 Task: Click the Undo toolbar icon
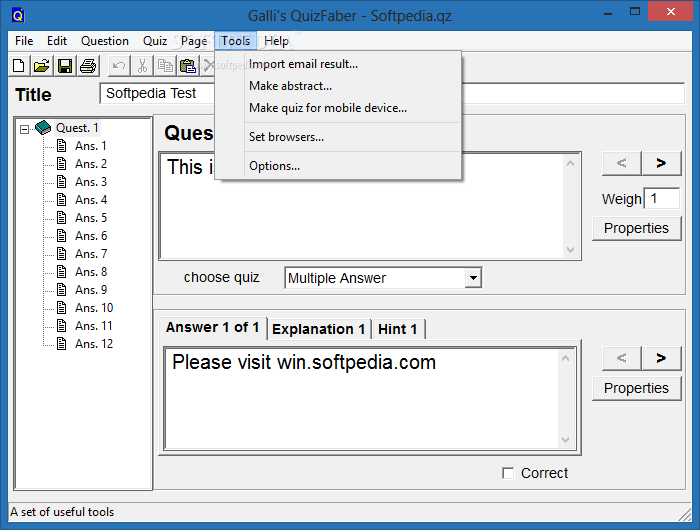119,66
